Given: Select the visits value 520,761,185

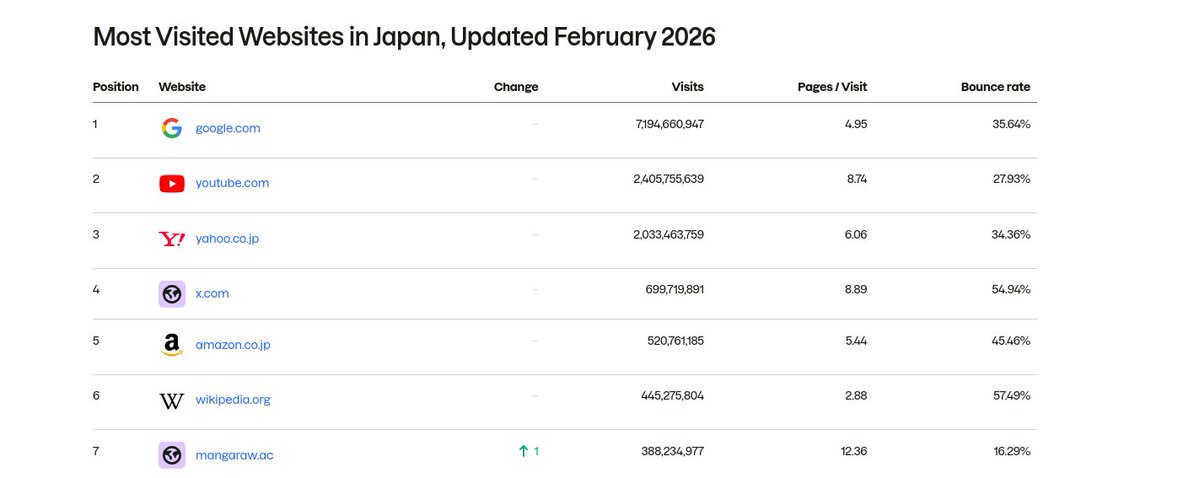Looking at the screenshot, I should [676, 341].
